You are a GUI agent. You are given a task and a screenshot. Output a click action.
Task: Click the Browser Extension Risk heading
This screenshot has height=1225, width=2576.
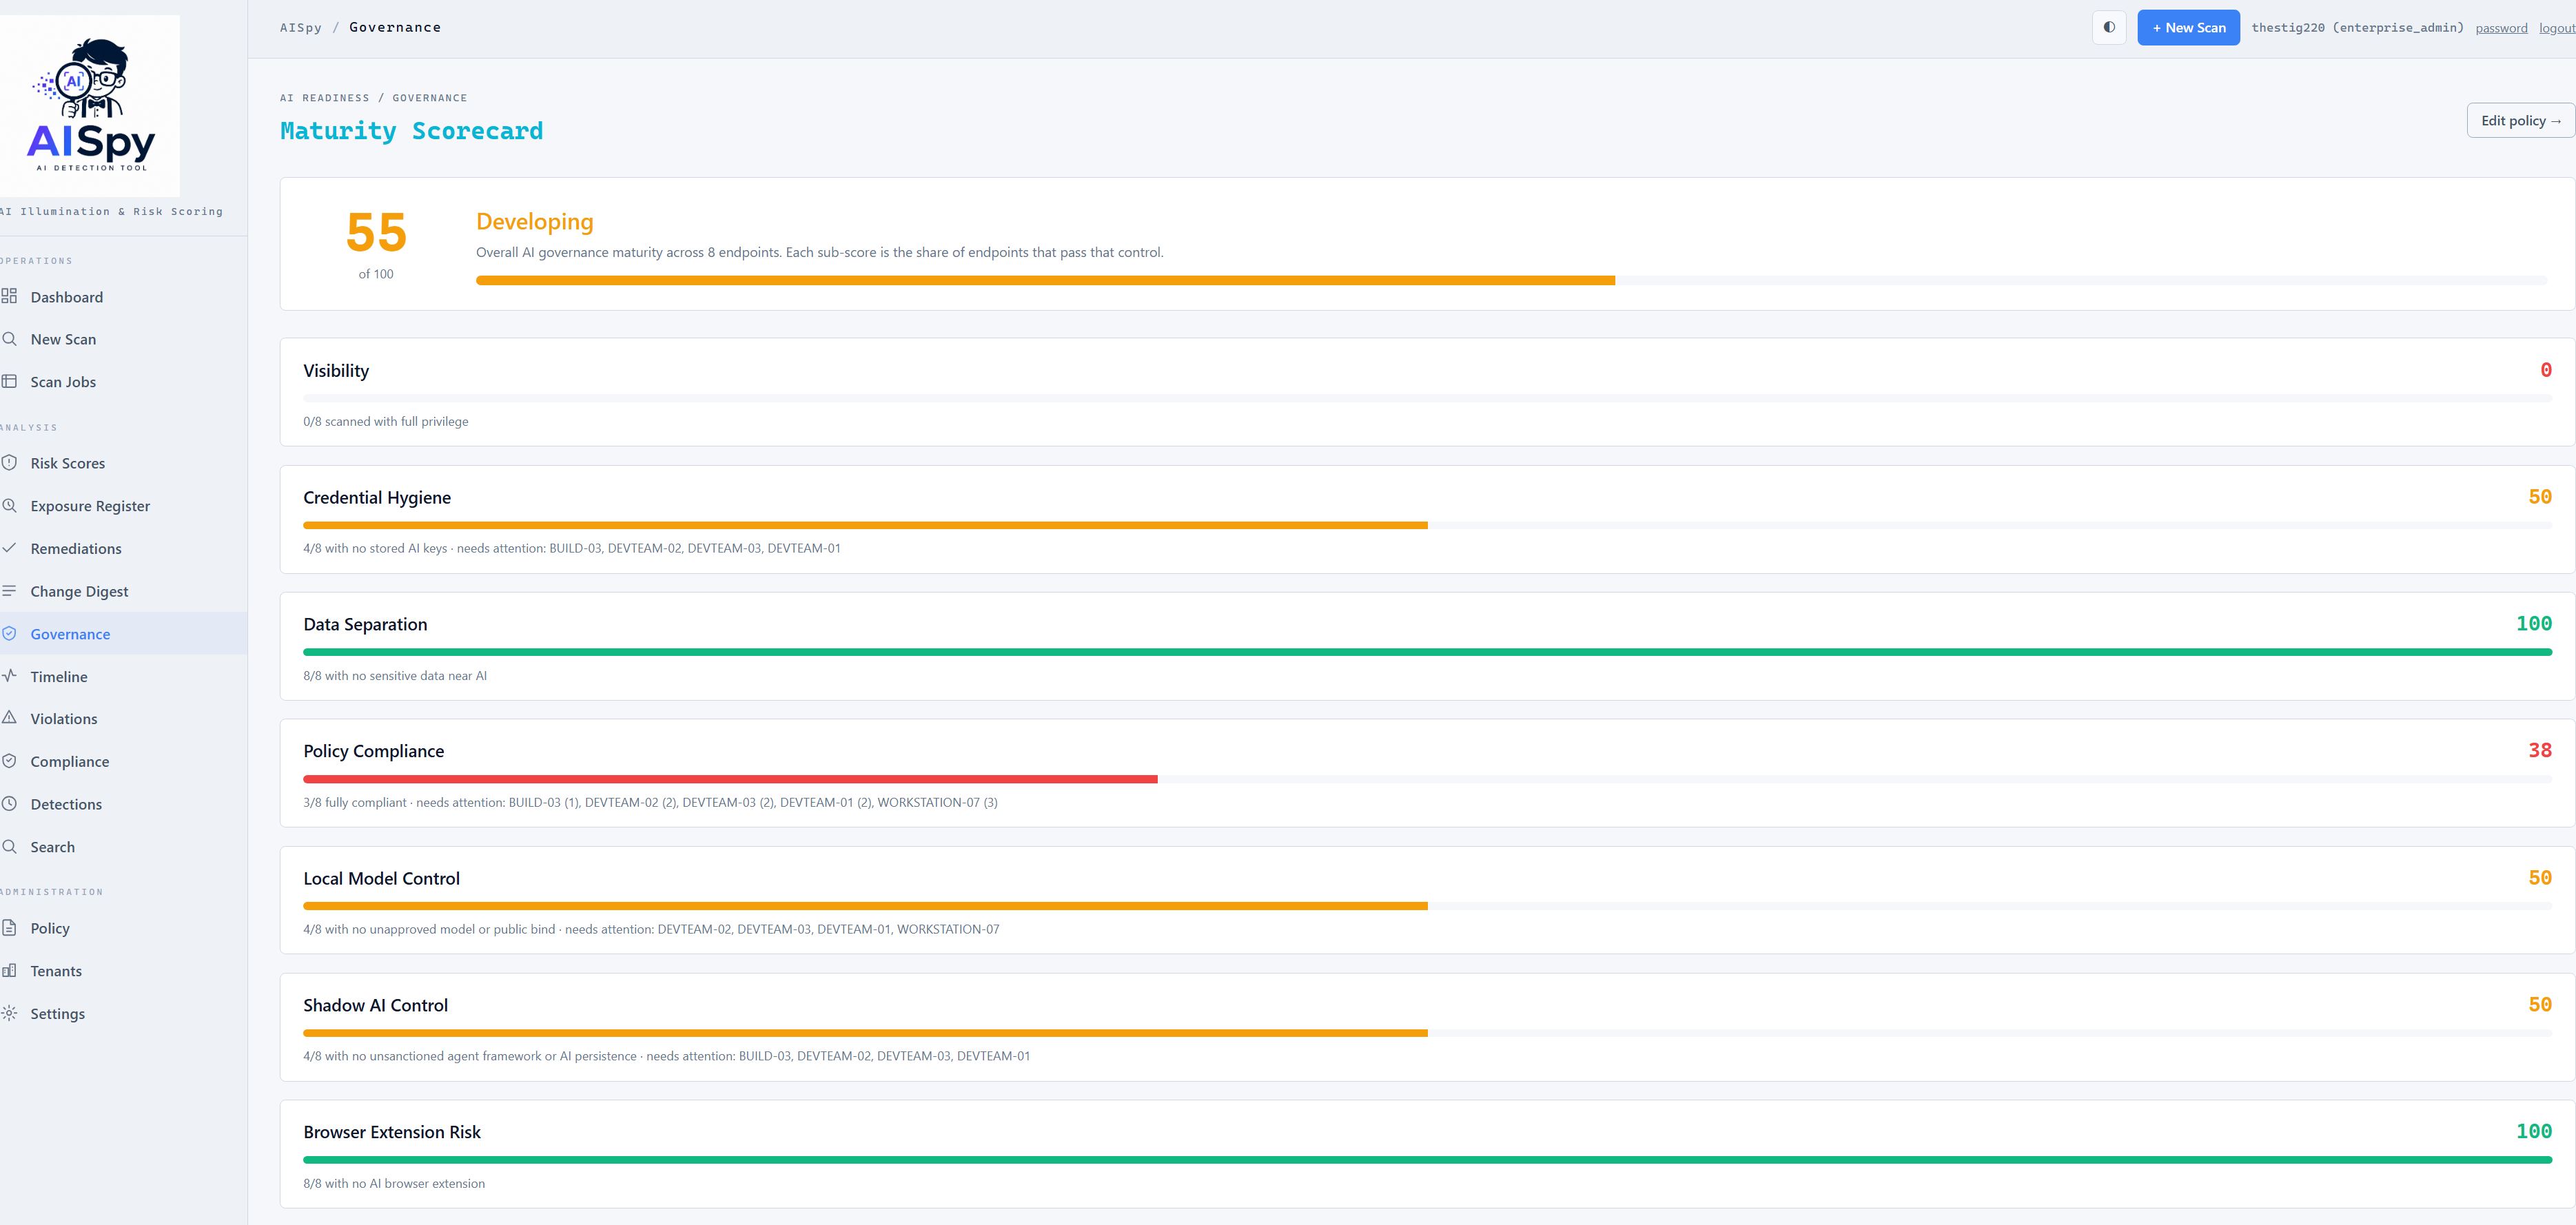pos(392,1132)
